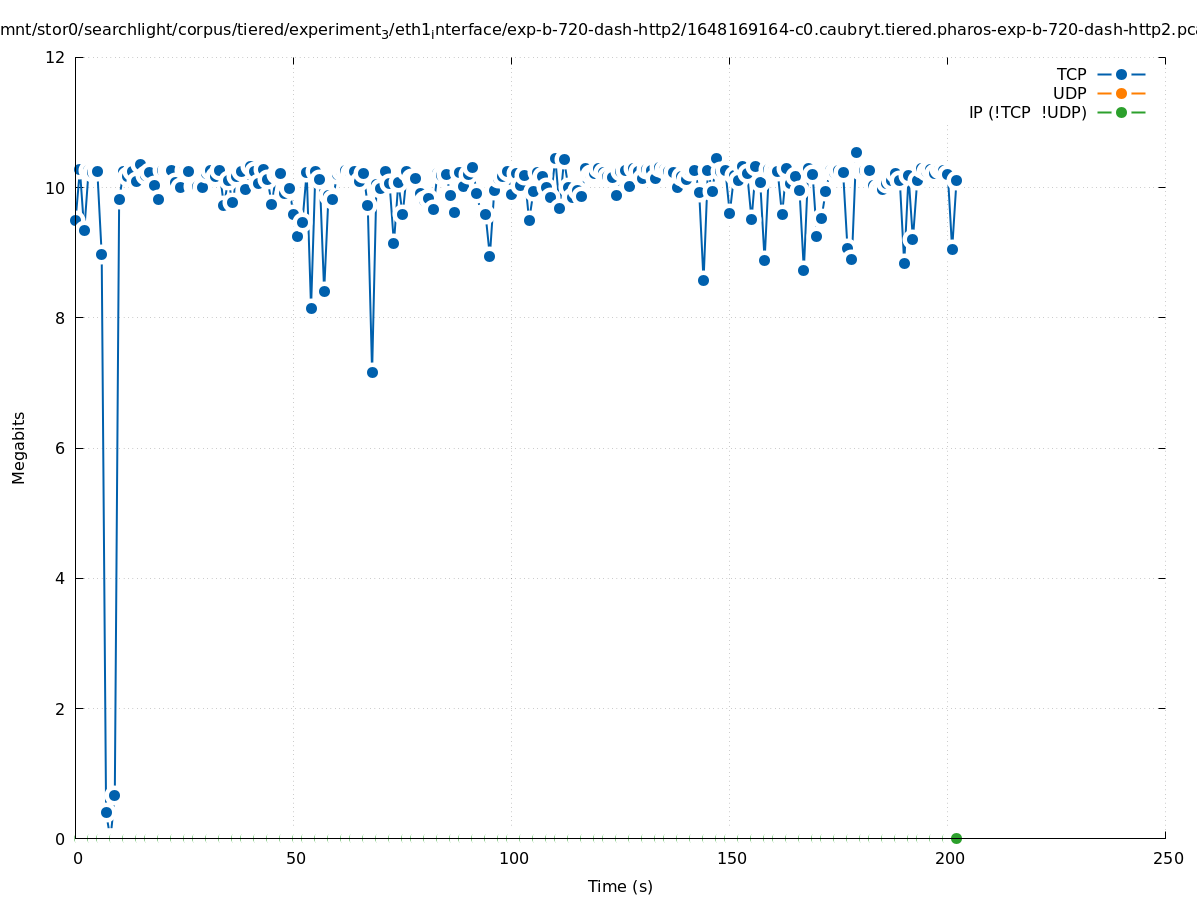Click the "Megabits" y-axis title
This screenshot has height=900, width=1197.
[x=19, y=447]
